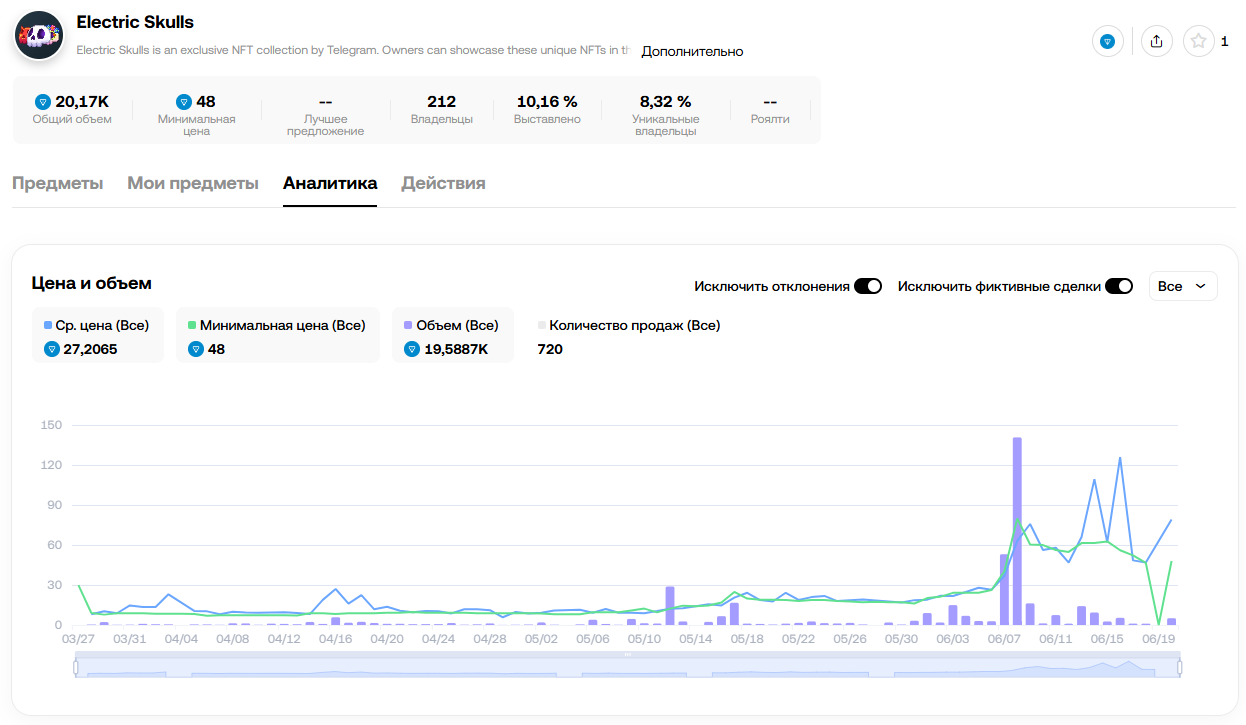Expand description with Дополнительно
Image resolution: width=1246 pixels, height=725 pixels.
692,51
